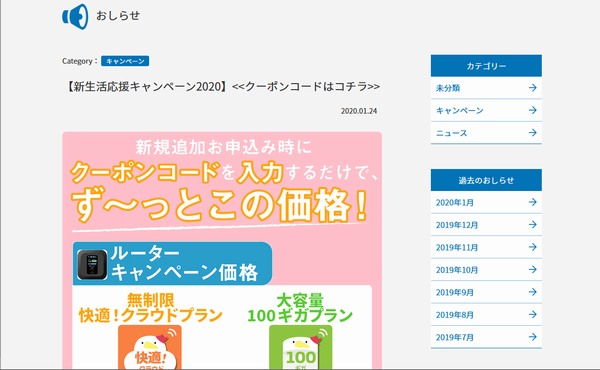Click the ず〜っとこの価格! banner text

(x=220, y=206)
